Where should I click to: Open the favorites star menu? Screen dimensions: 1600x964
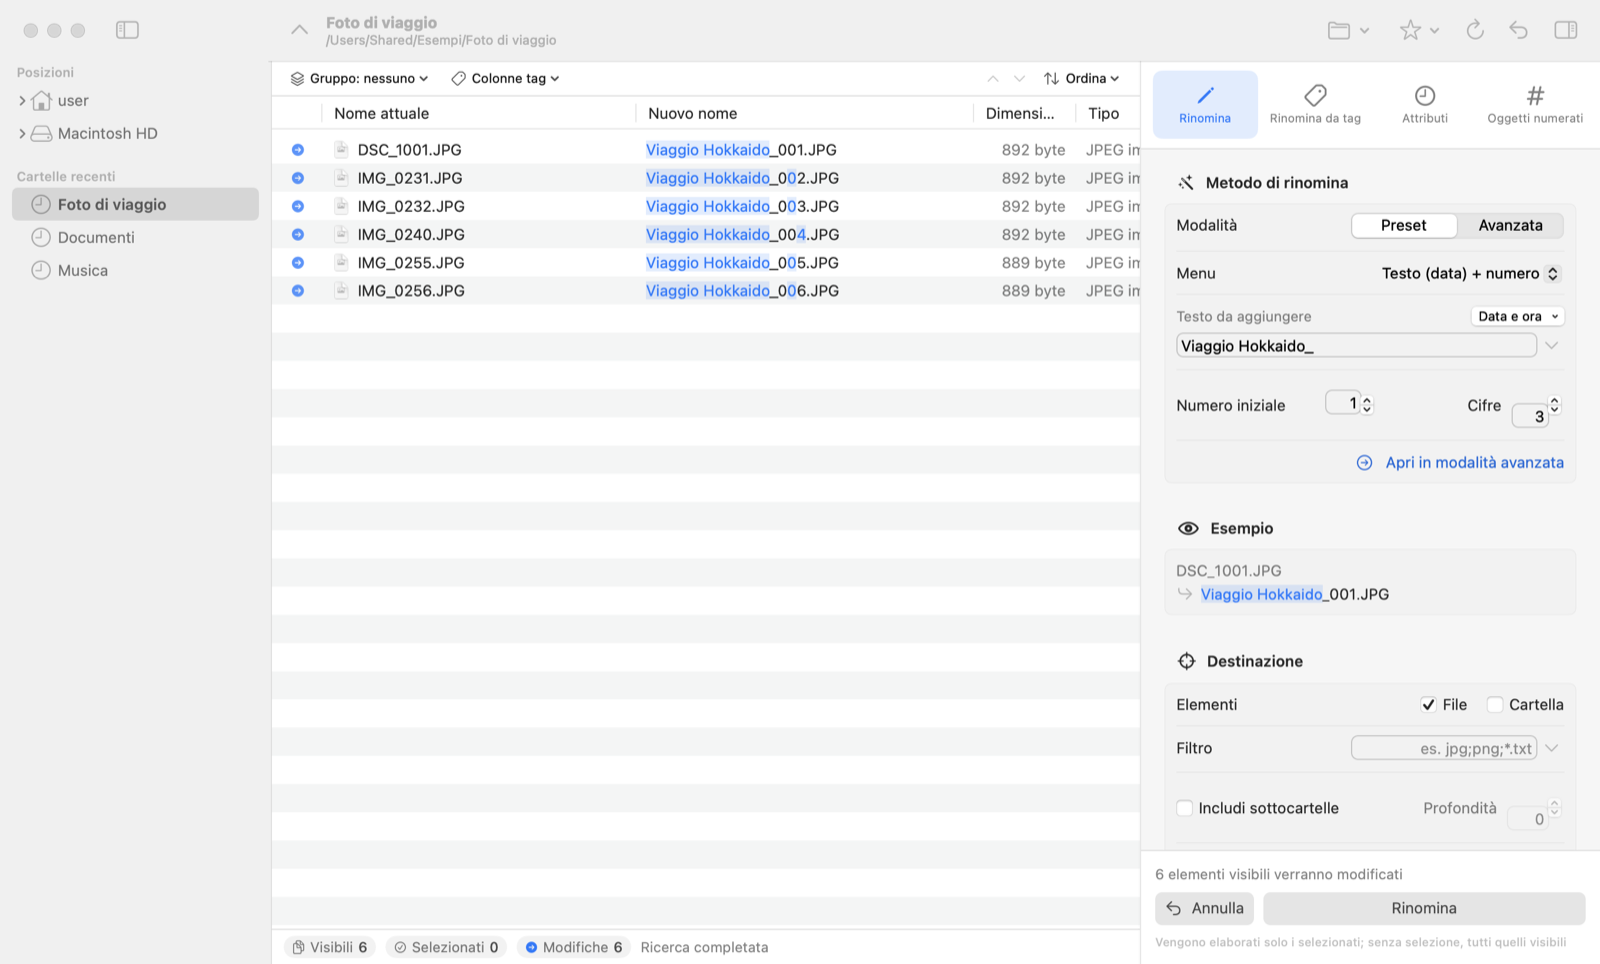[1419, 30]
